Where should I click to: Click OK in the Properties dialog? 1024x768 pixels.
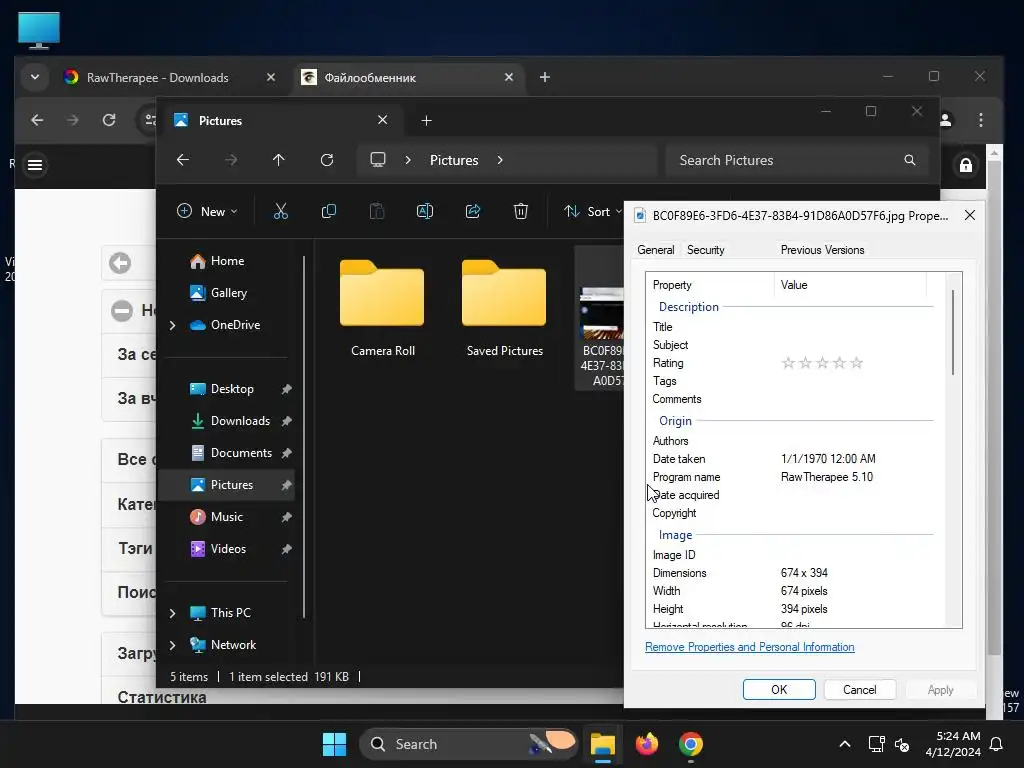pyautogui.click(x=779, y=690)
